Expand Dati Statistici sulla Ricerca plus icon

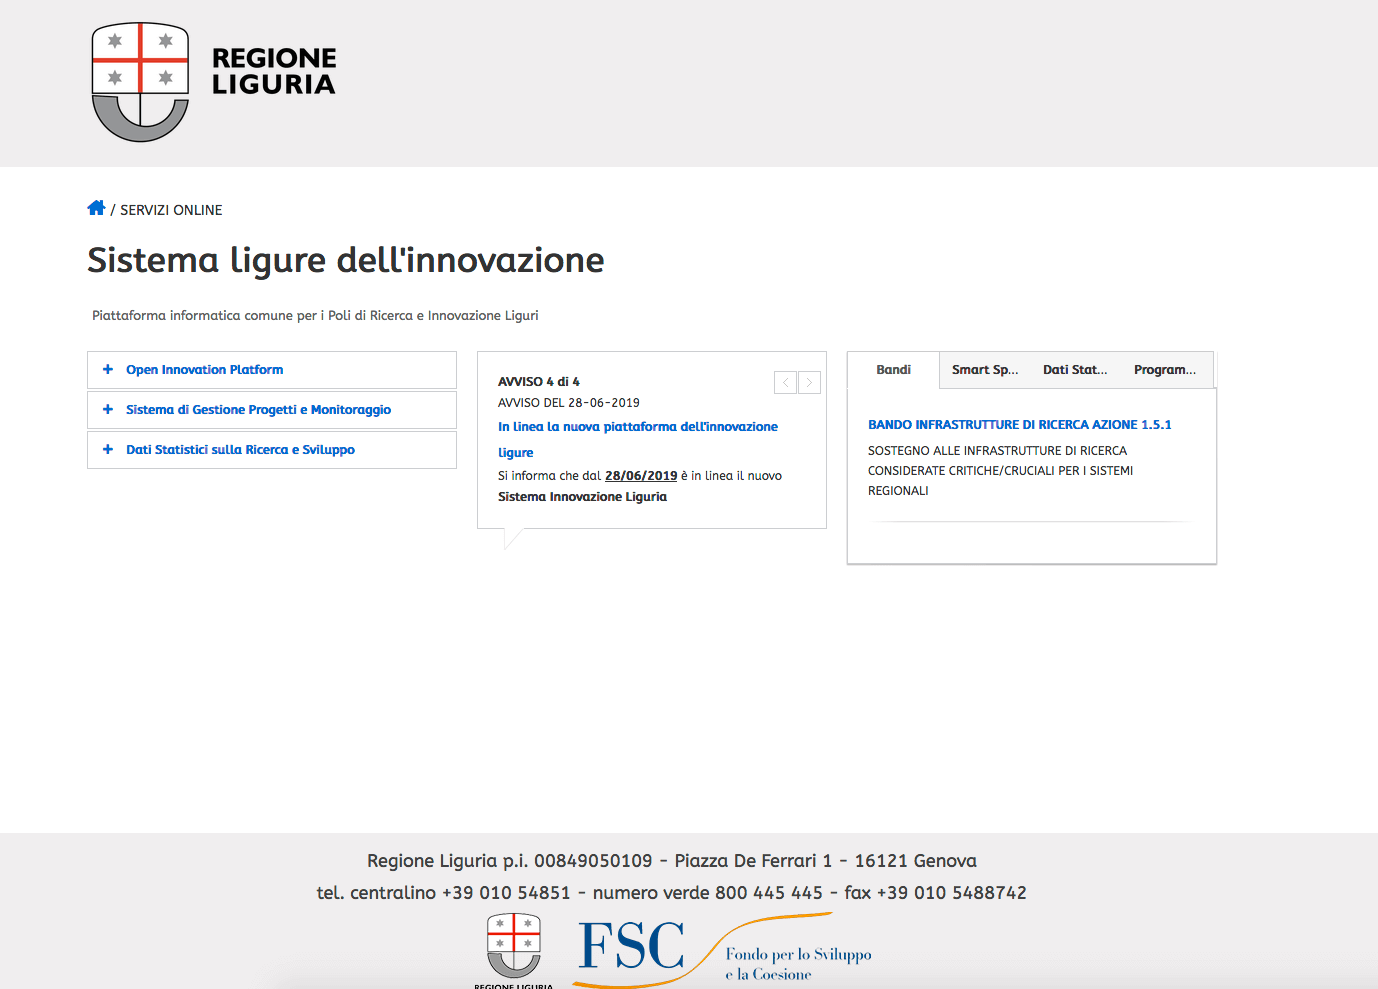coord(108,450)
